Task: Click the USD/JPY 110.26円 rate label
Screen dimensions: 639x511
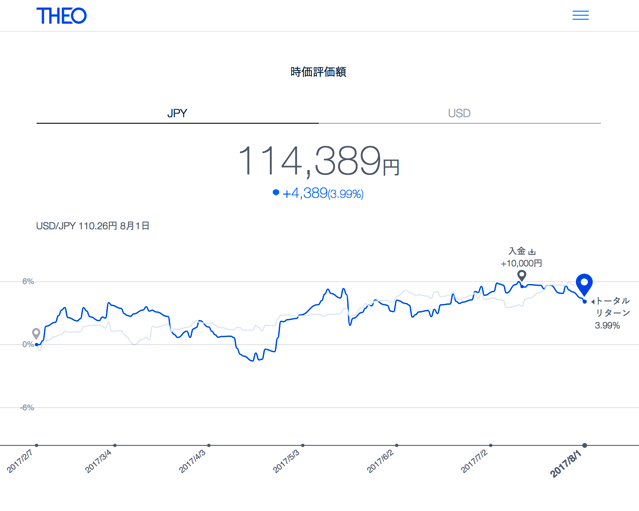Action: click(x=93, y=226)
